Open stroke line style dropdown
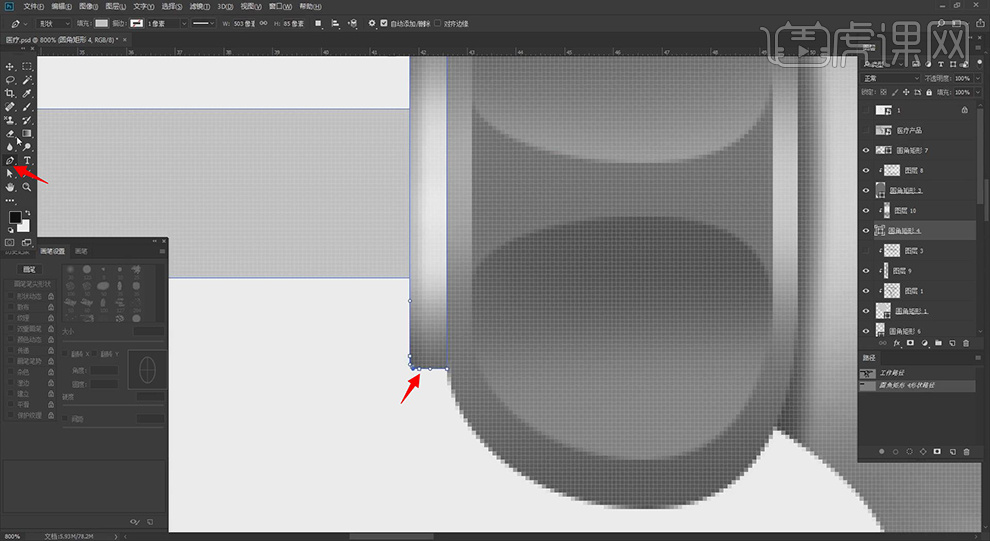 point(203,23)
